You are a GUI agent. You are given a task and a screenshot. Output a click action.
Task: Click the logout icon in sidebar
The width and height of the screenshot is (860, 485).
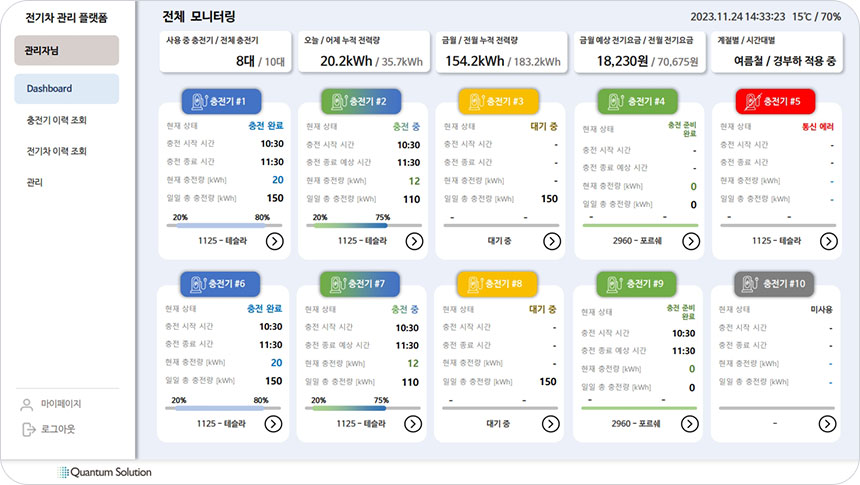click(x=27, y=429)
